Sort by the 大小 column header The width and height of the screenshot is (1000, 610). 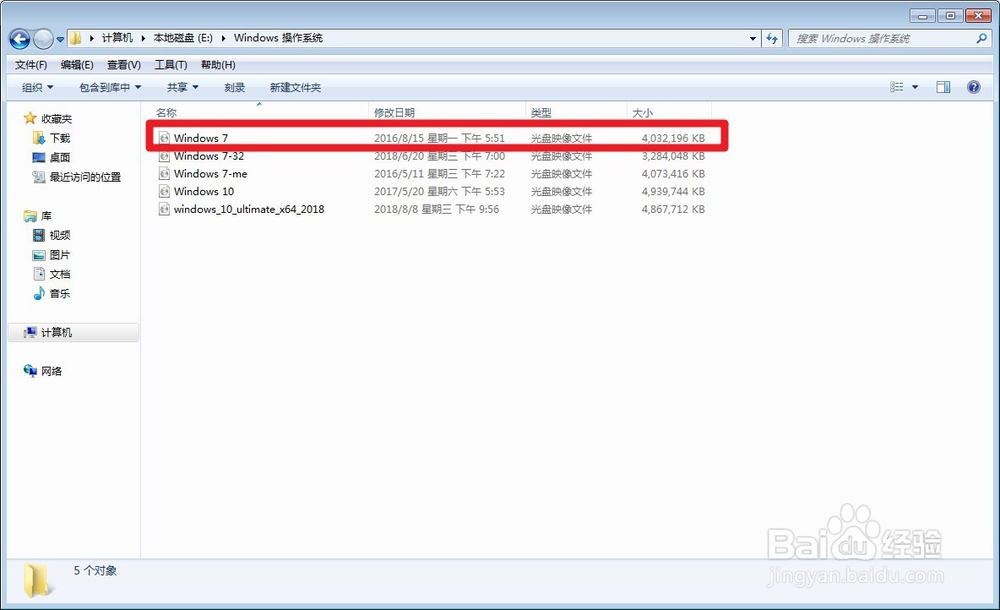642,112
